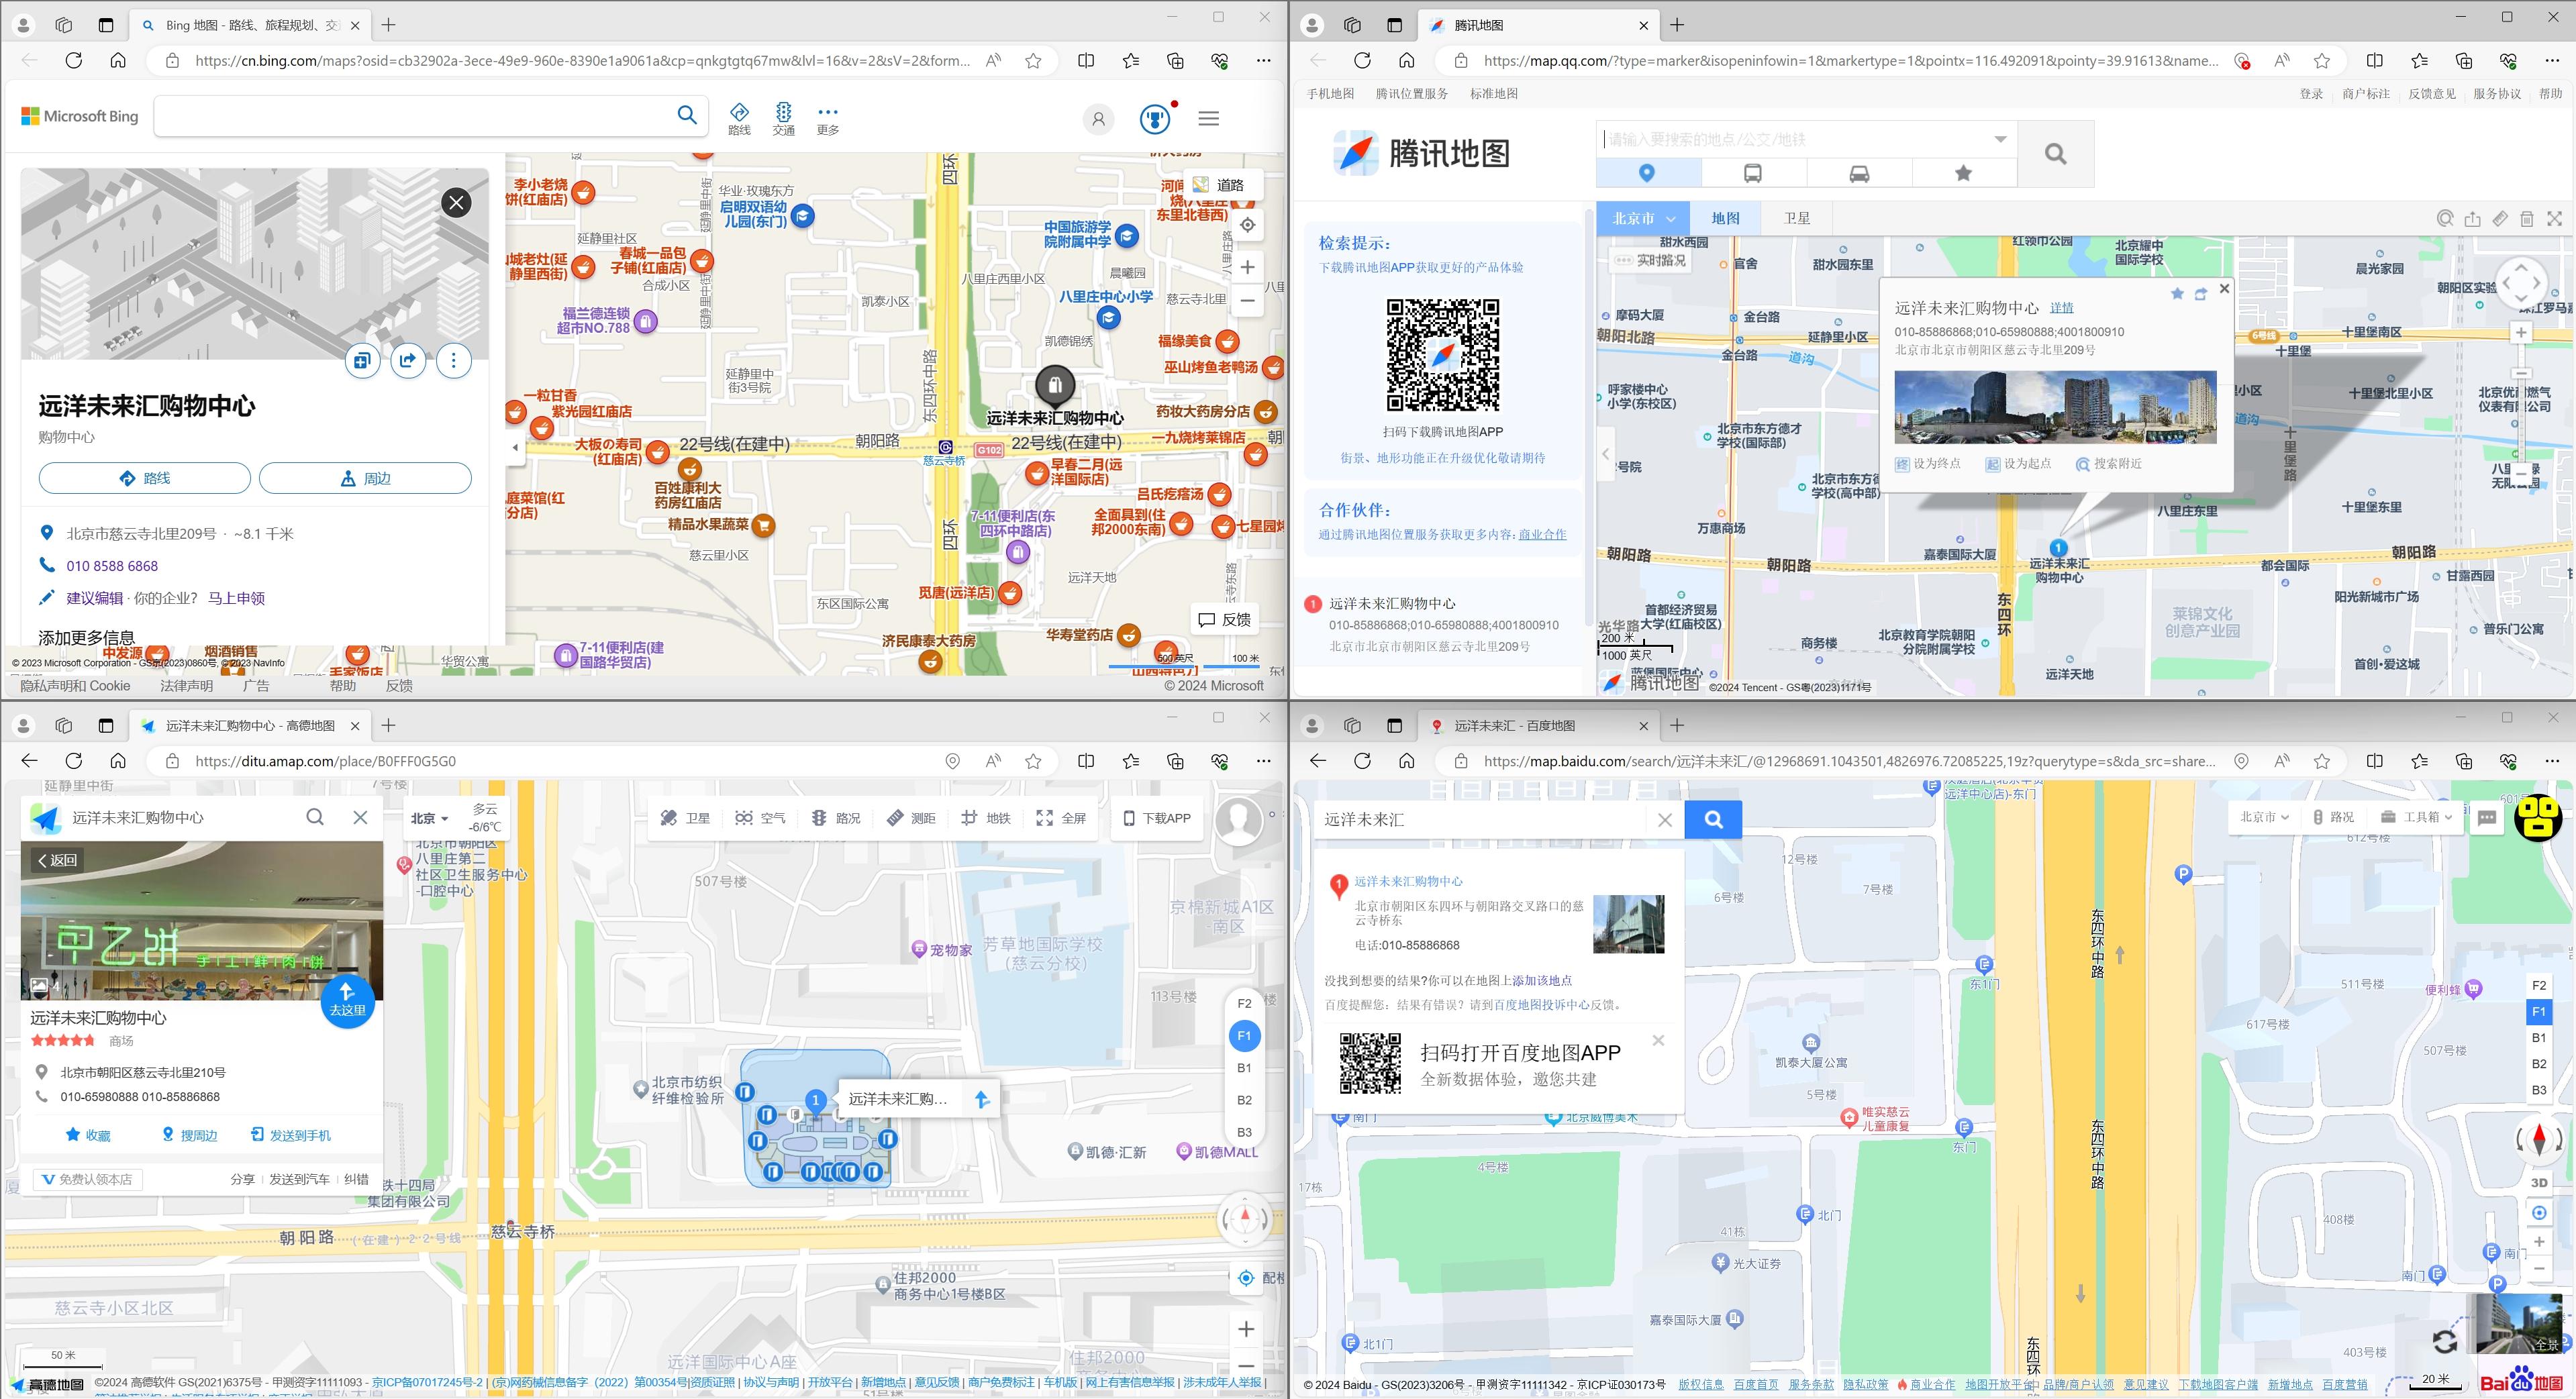The height and width of the screenshot is (1399, 2576).
Task: Open Bing Maps 交通 traffic icon
Action: [783, 118]
